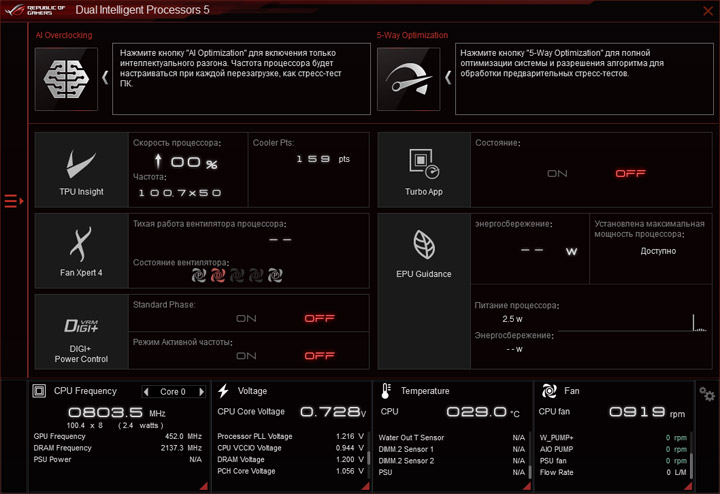The image size is (720, 494).
Task: Close the Dual Intelligent Processors window
Action: pos(708,11)
